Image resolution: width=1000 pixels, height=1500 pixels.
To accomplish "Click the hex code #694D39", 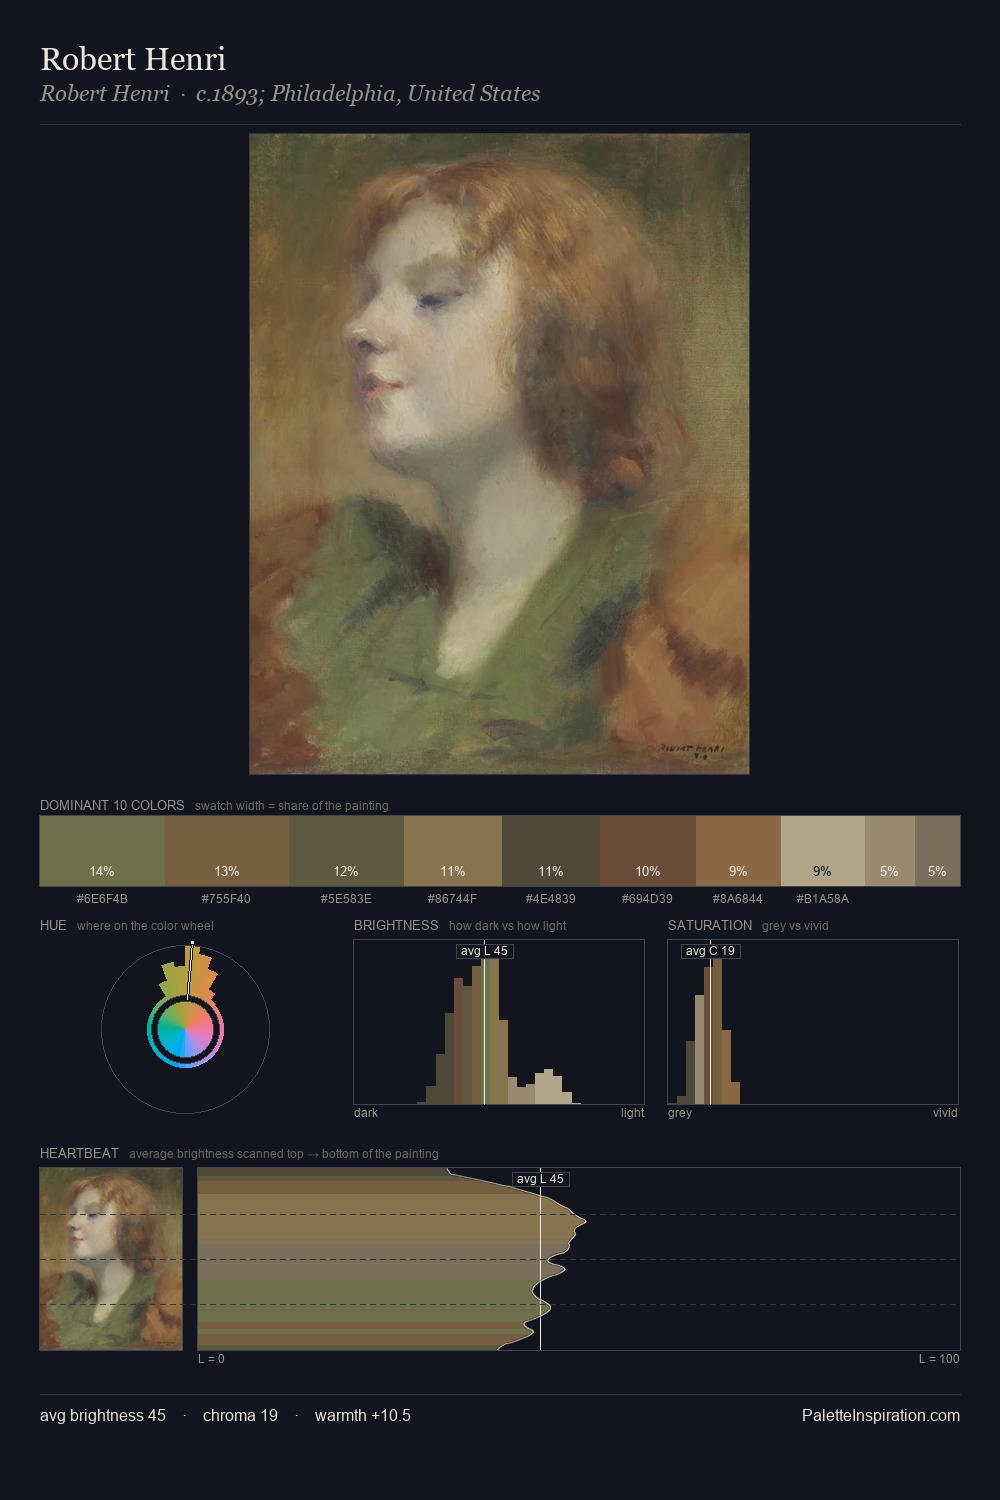I will click(x=647, y=899).
